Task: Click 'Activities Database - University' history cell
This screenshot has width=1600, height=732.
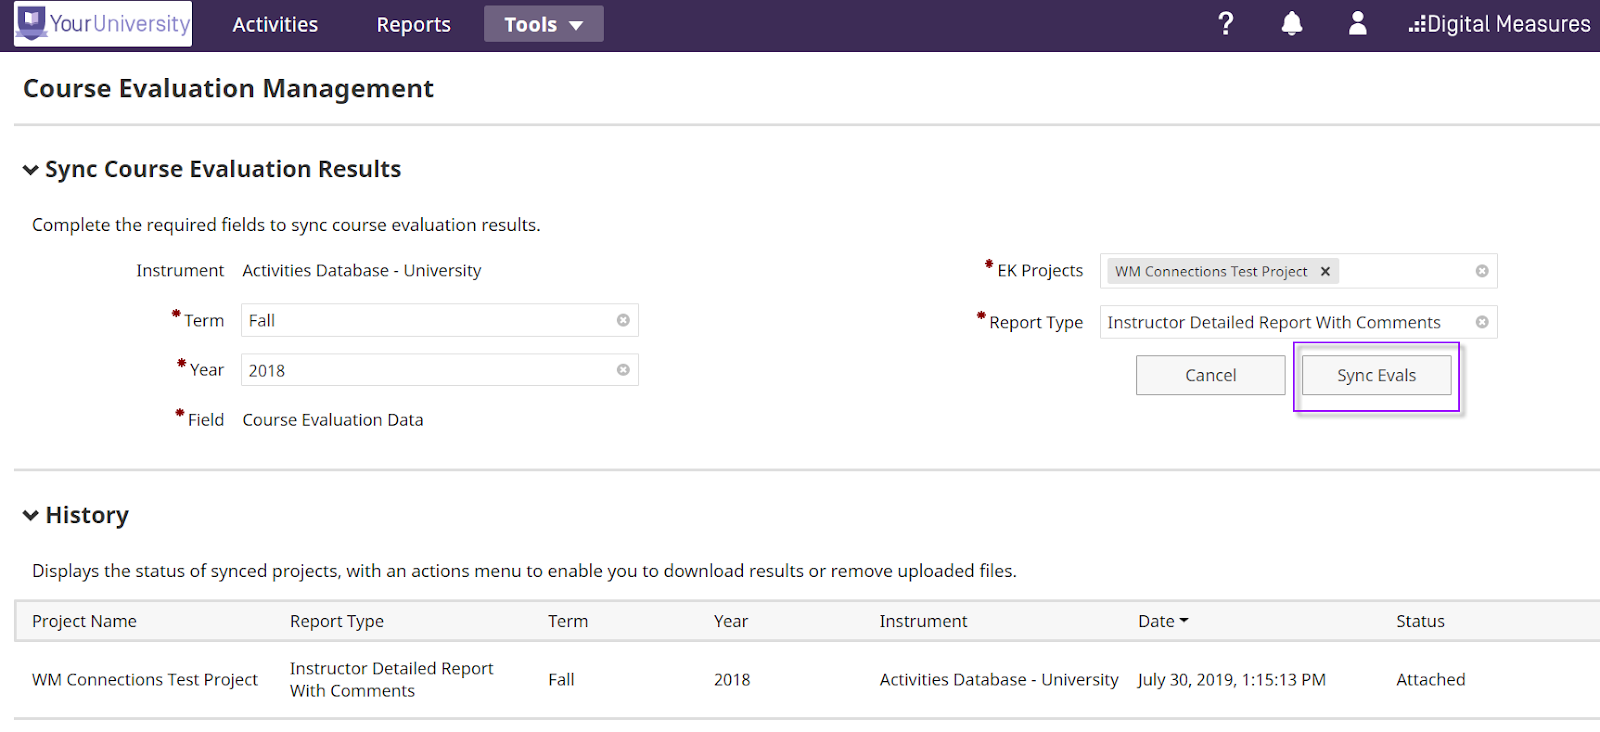Action: coord(999,679)
